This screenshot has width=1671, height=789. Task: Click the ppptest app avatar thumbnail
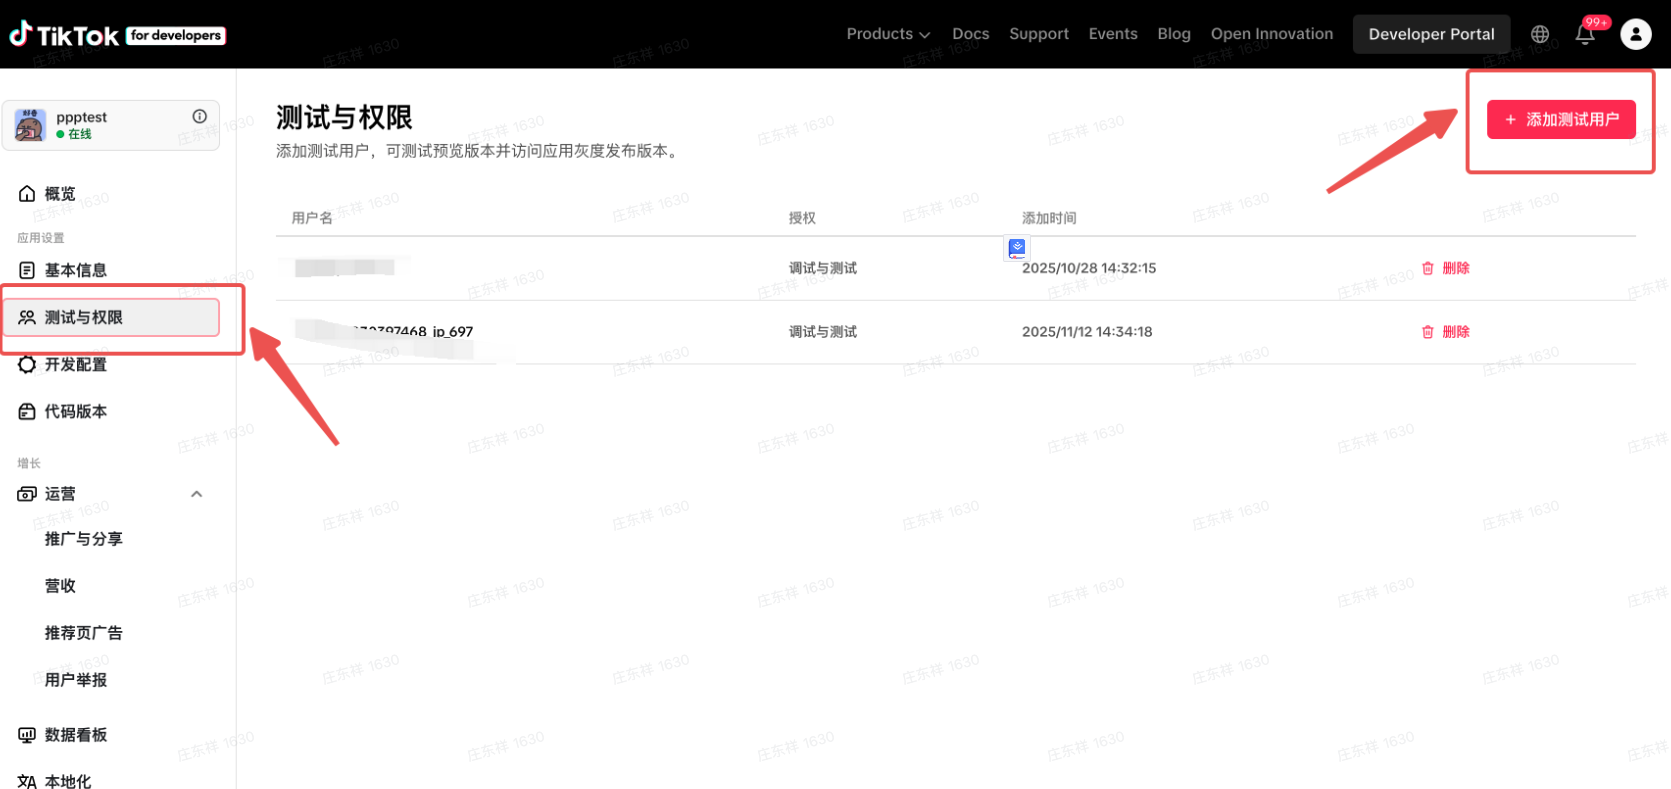click(x=30, y=125)
